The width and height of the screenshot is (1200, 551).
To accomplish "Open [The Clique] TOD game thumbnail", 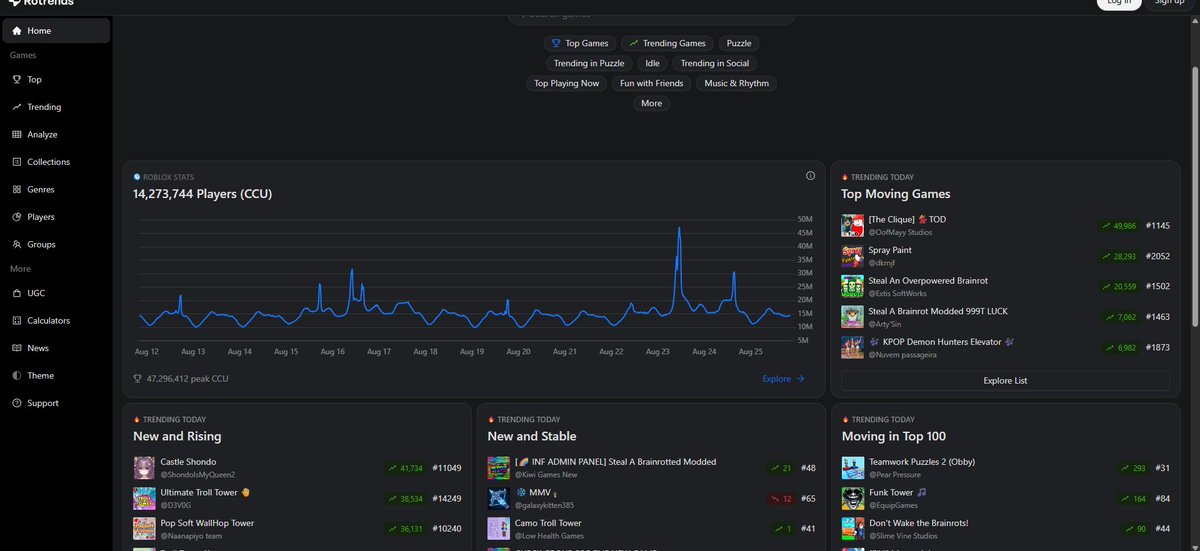I will 852,225.
